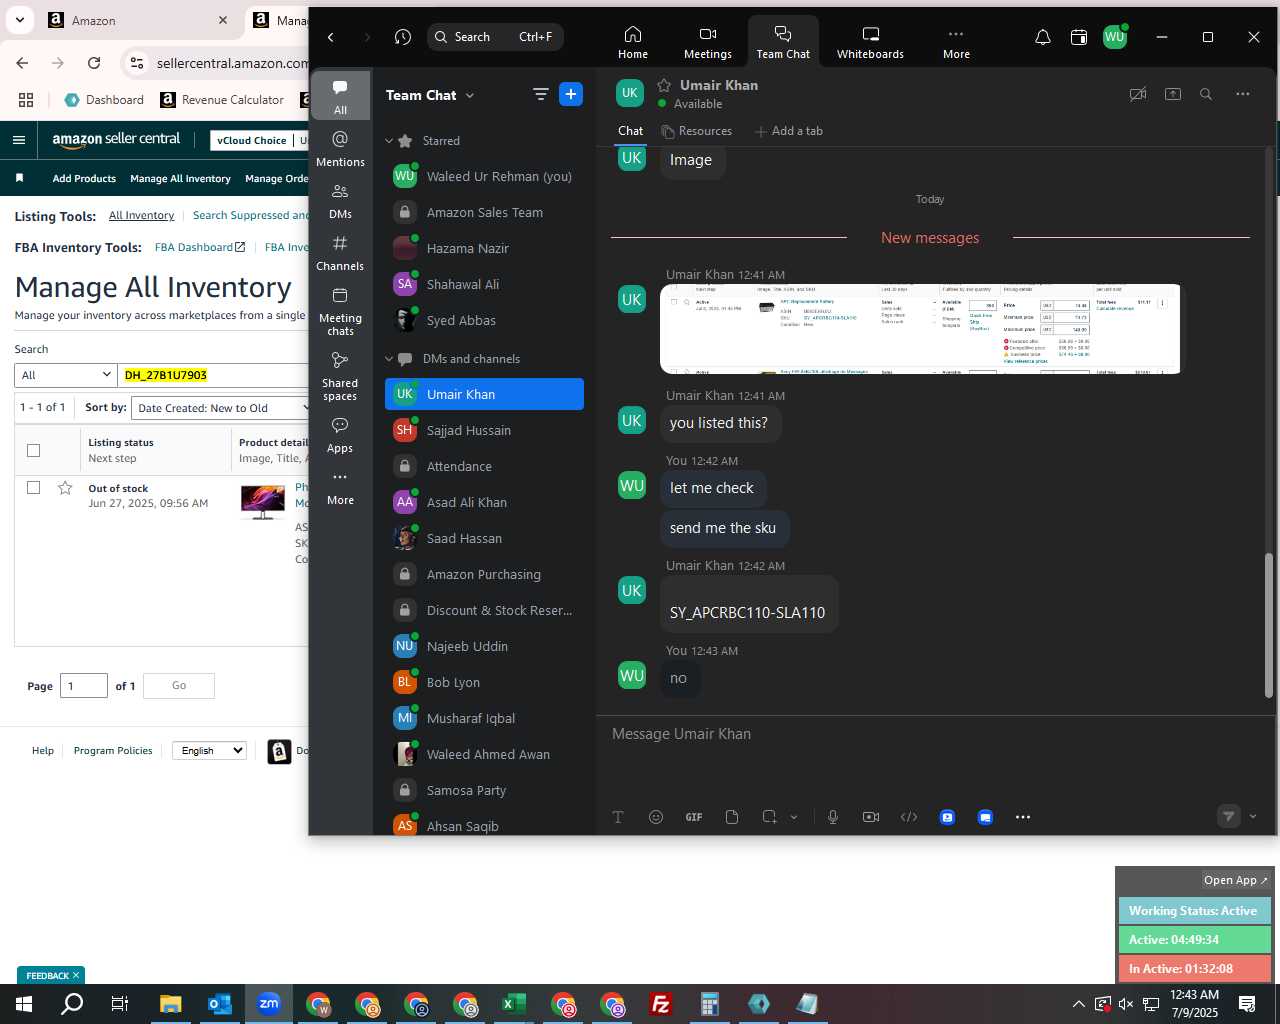Open Shared spaces in sidebar
The height and width of the screenshot is (1024, 1280).
pyautogui.click(x=340, y=375)
